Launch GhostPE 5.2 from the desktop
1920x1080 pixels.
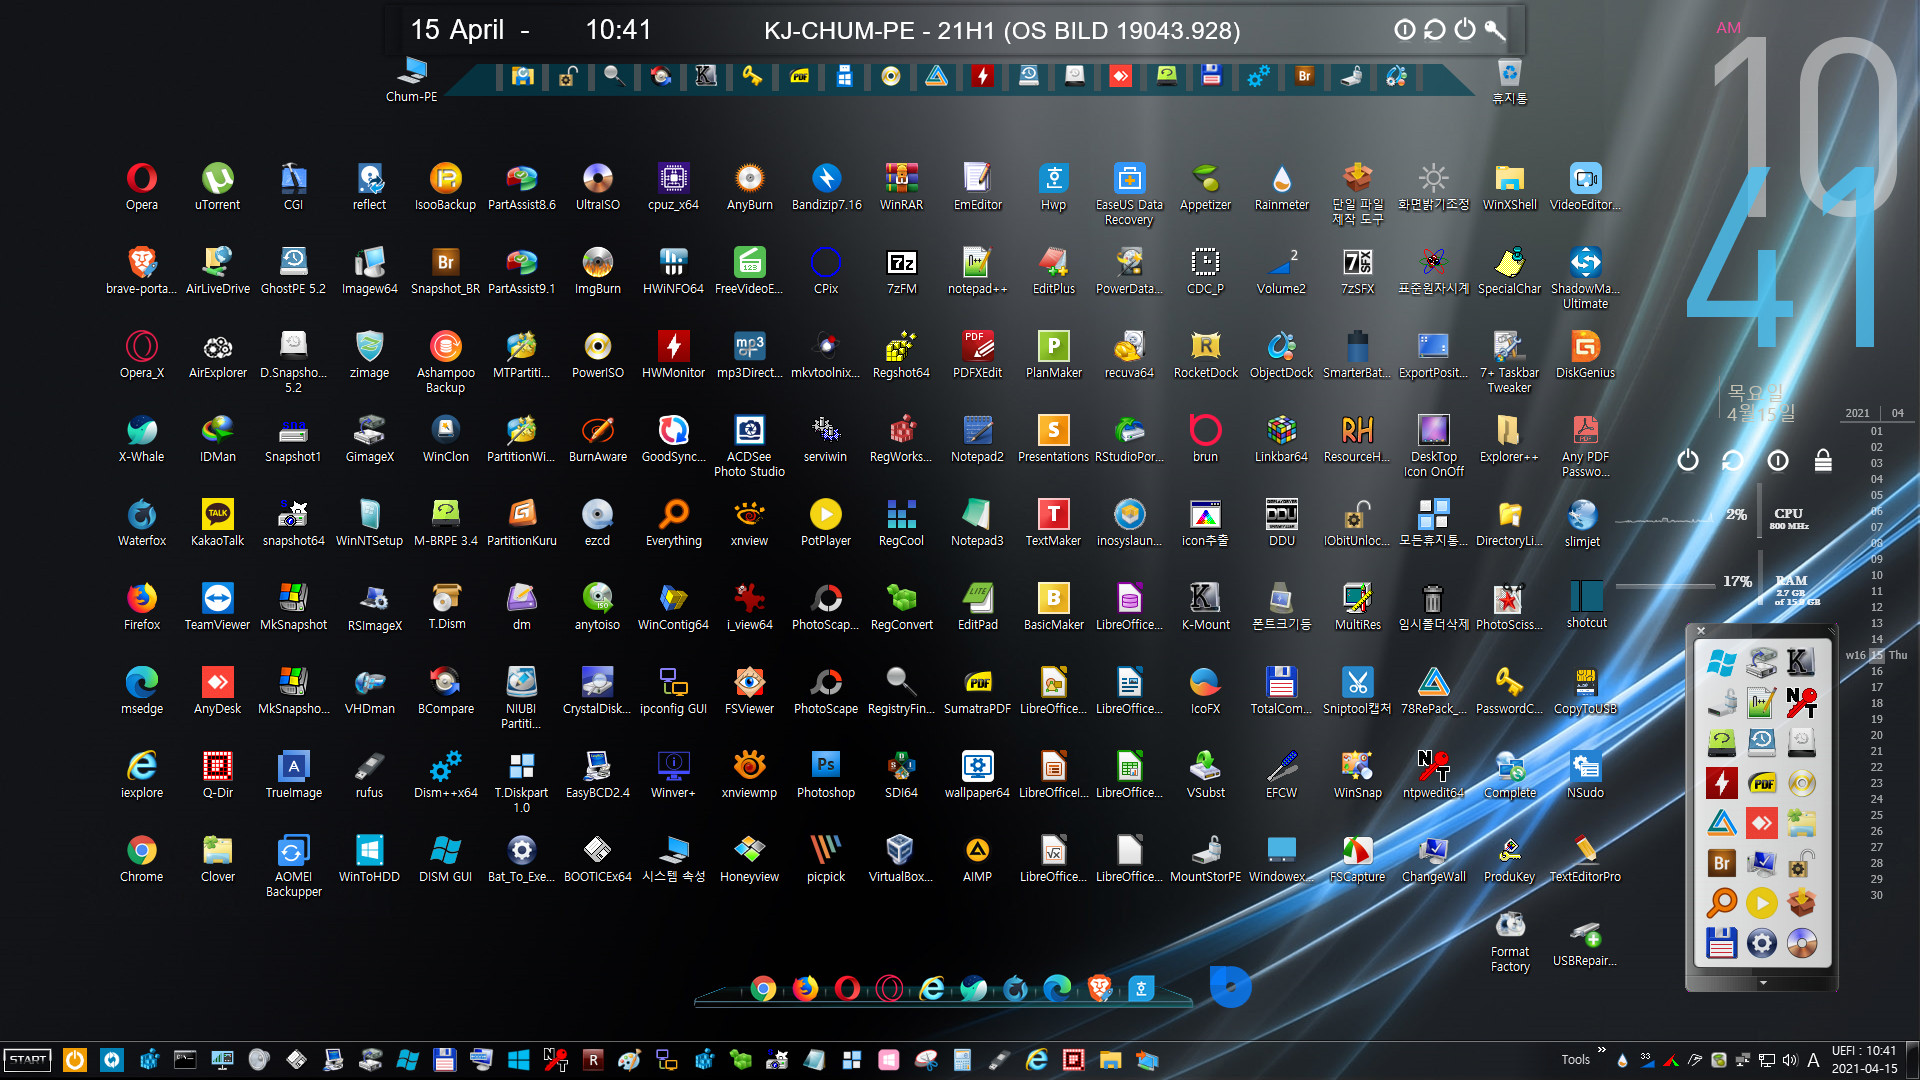293,271
